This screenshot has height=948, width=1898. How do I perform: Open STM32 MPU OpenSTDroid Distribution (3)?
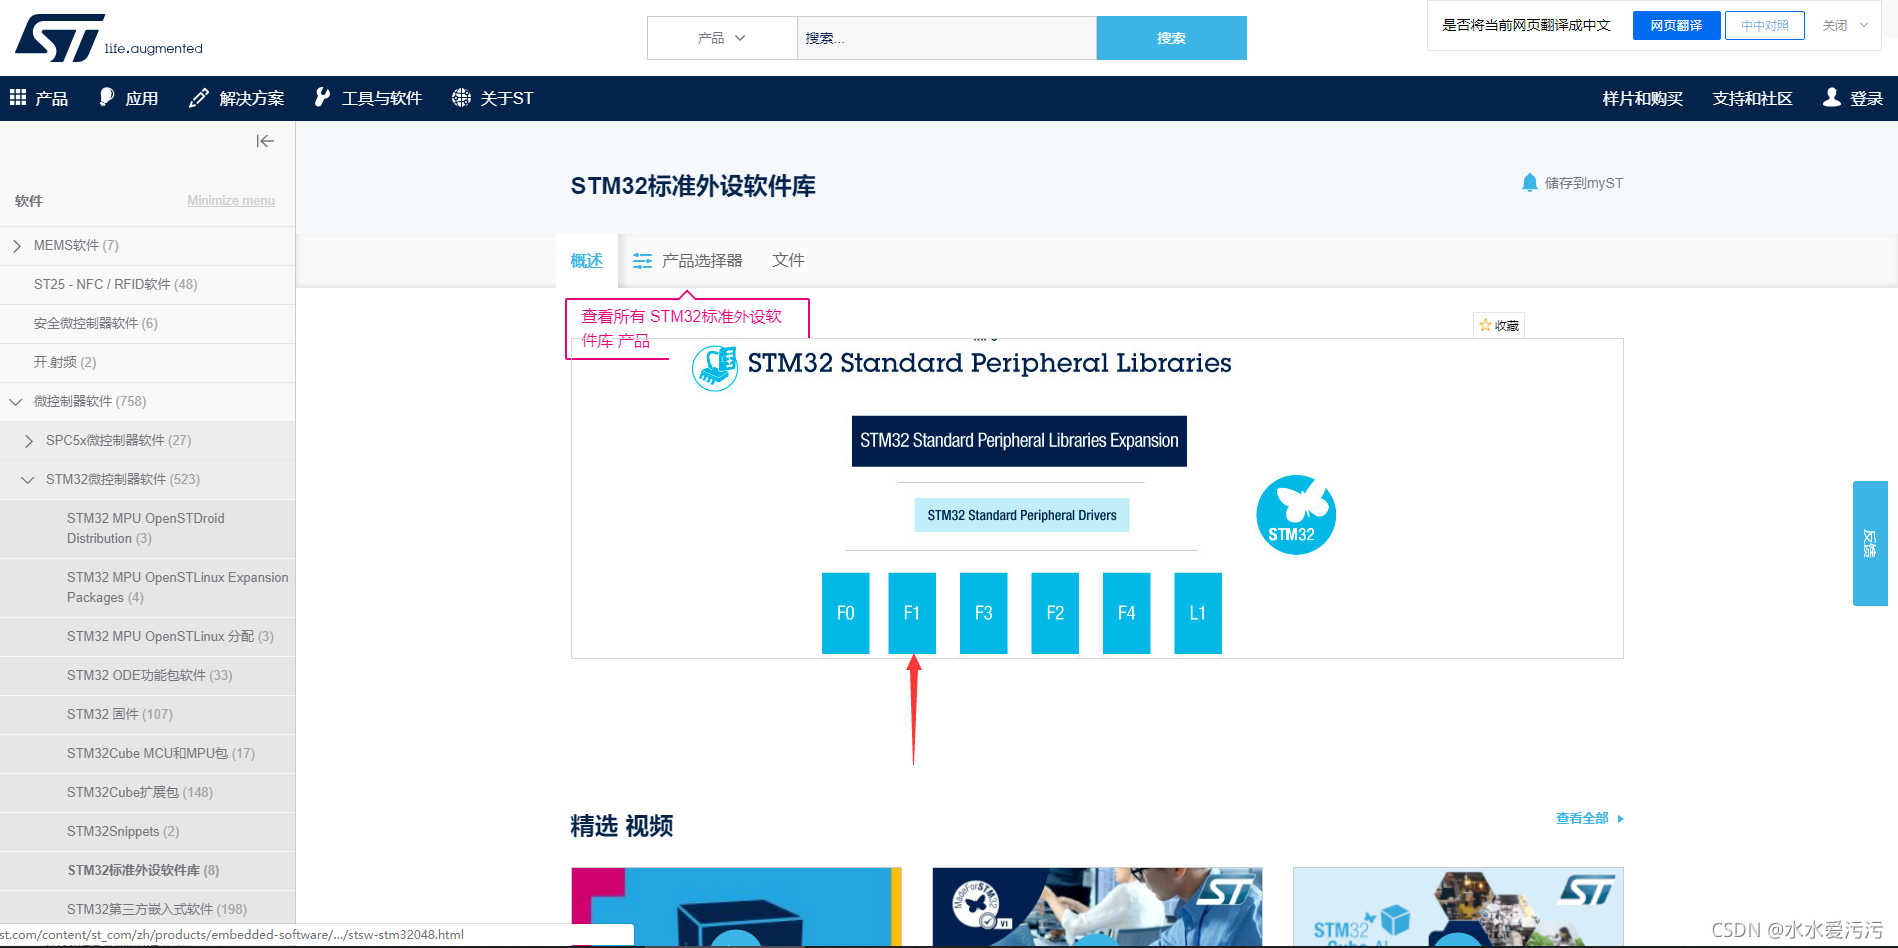[x=147, y=528]
